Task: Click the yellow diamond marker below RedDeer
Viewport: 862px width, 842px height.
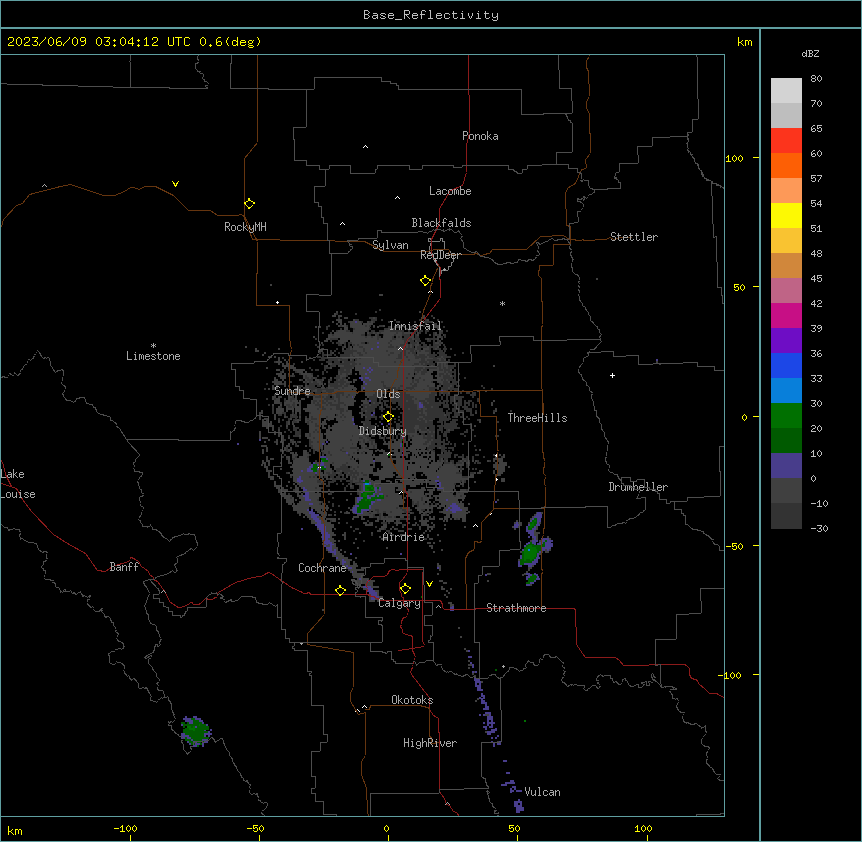Action: pos(425,281)
